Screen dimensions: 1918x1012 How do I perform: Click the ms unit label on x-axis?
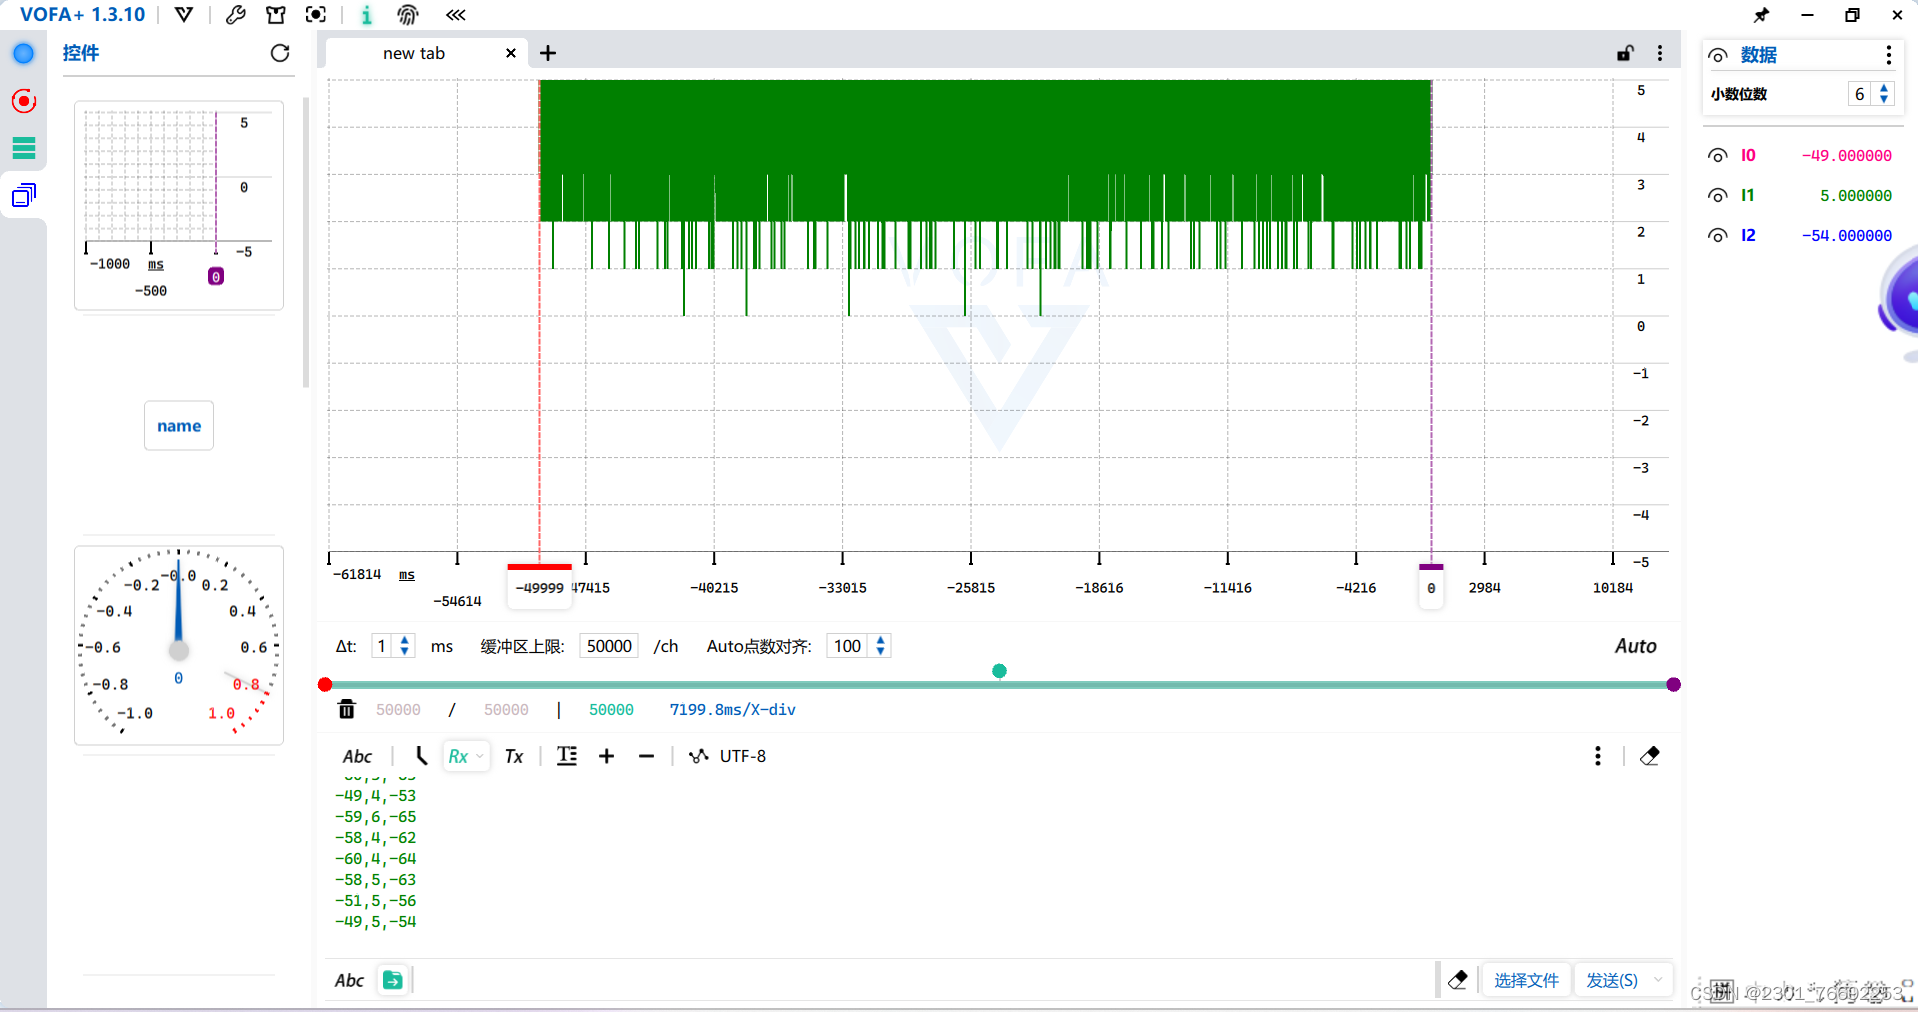407,575
